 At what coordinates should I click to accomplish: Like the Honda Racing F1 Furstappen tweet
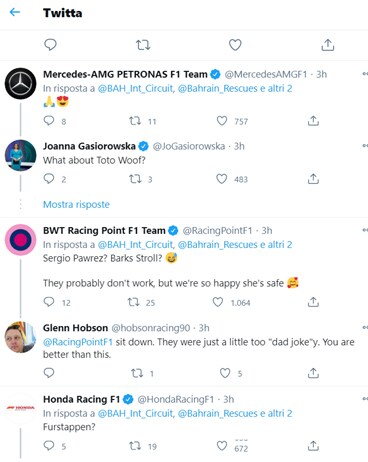click(x=222, y=446)
